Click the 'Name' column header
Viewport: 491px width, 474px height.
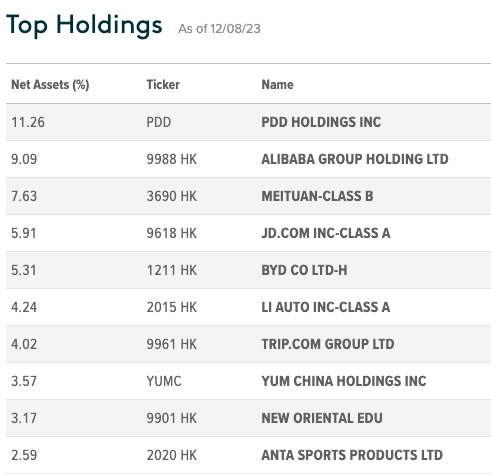pos(277,85)
